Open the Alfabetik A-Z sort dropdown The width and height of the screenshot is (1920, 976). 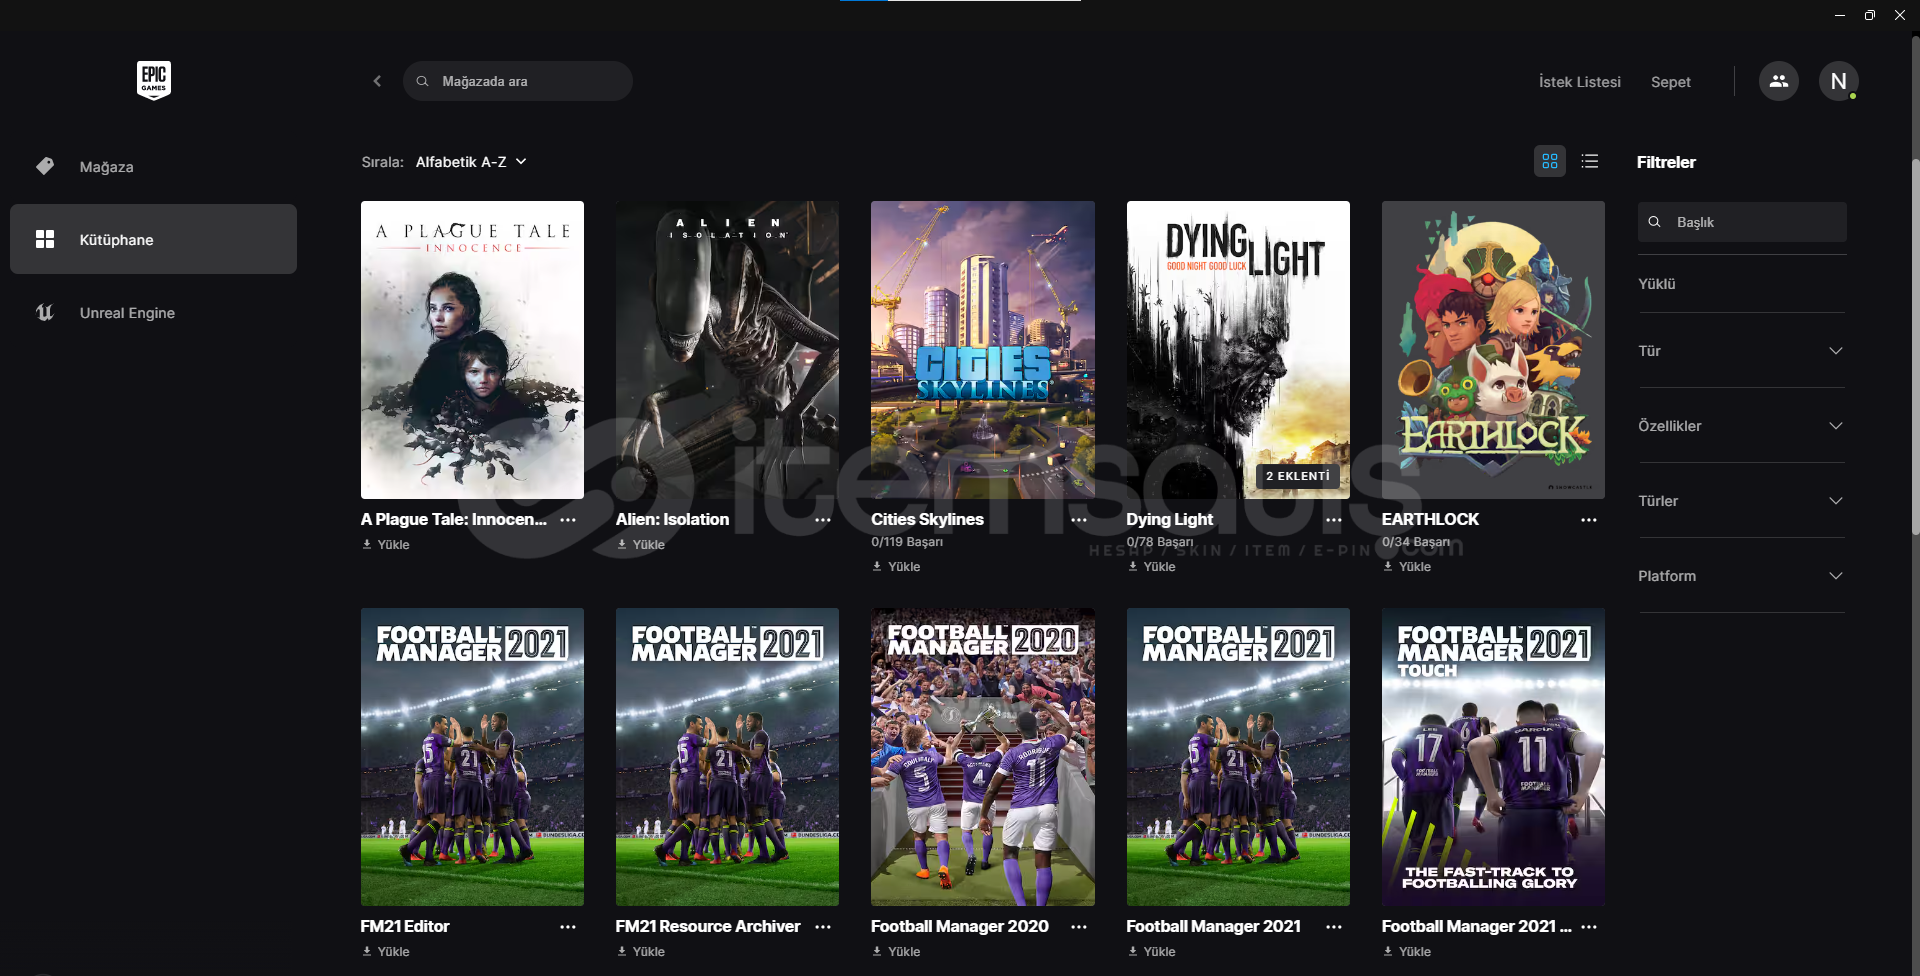(x=471, y=162)
